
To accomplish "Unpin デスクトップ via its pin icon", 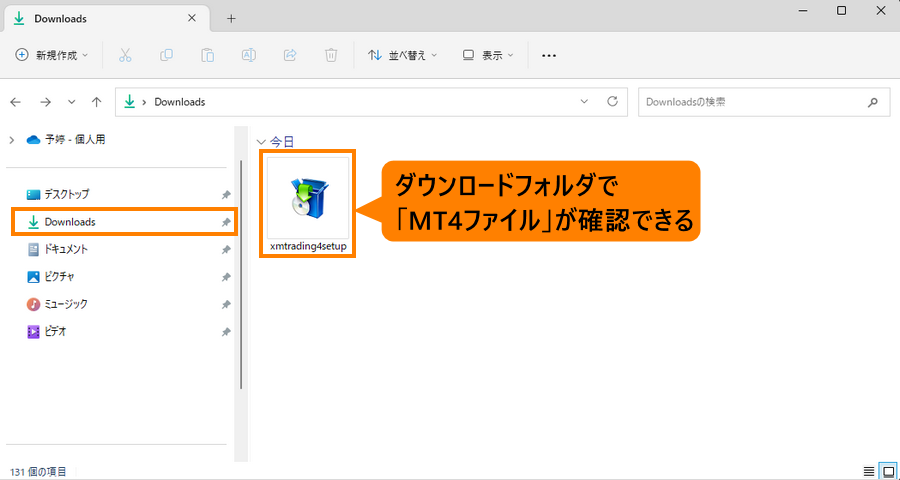I will [226, 195].
